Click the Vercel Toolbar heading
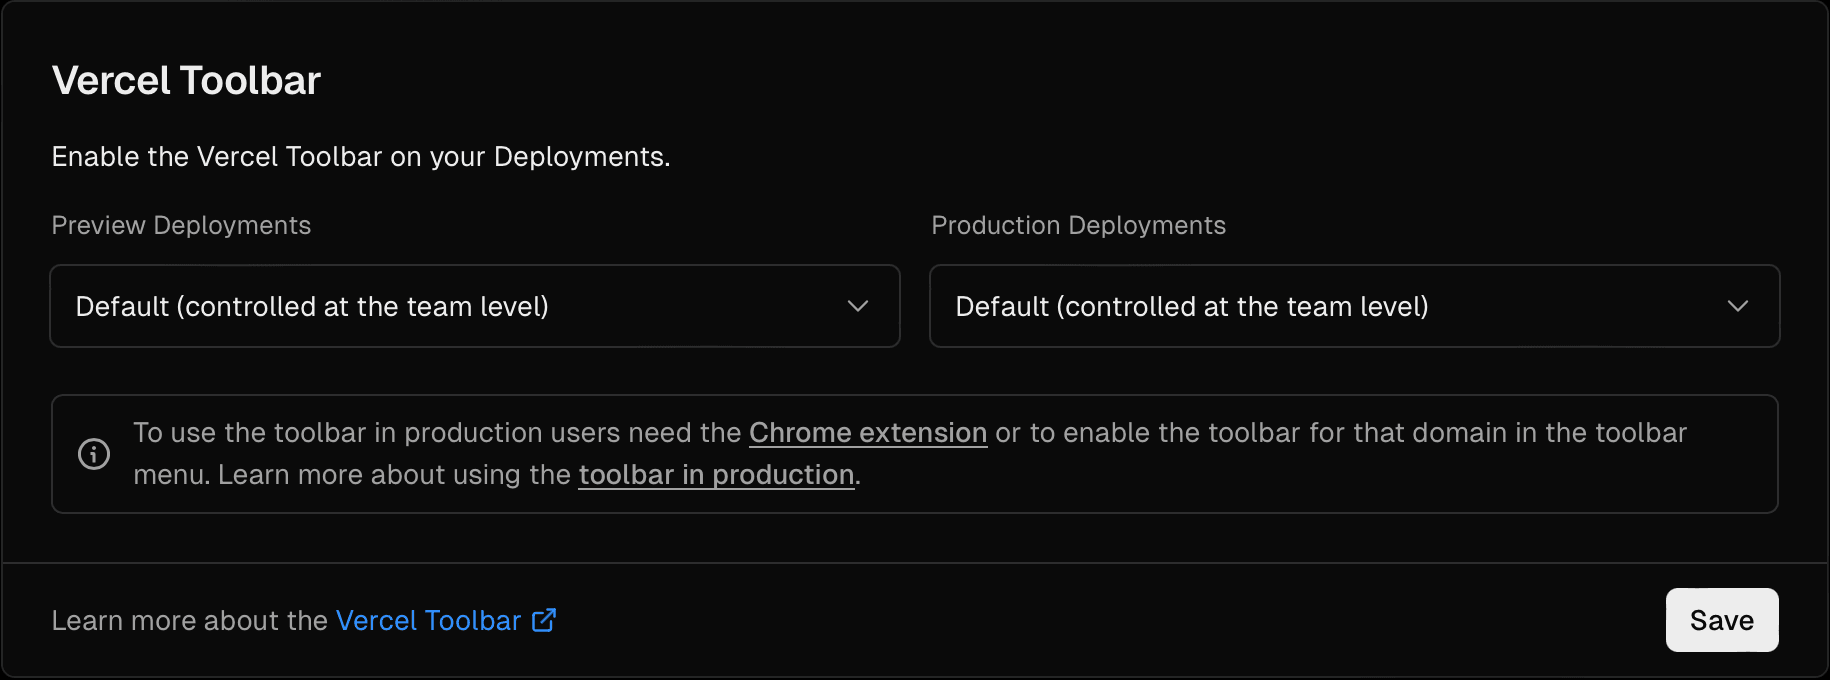Screen dimensions: 1830x680 pos(186,80)
